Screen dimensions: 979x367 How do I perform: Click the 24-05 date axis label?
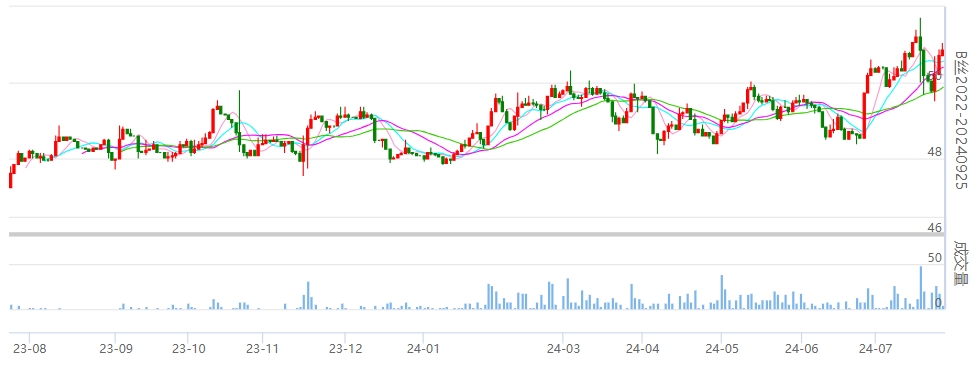(x=721, y=348)
